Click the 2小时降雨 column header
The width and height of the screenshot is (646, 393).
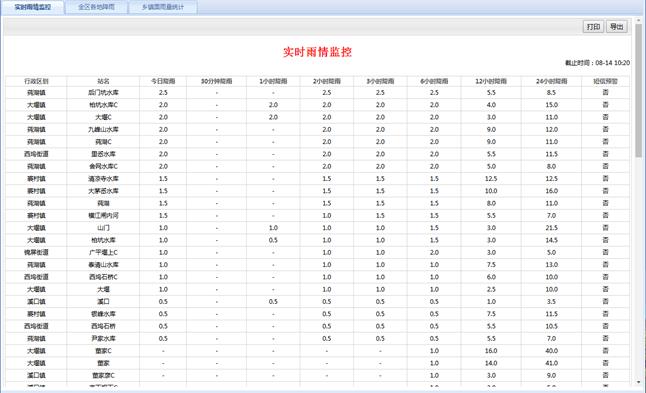click(x=327, y=81)
